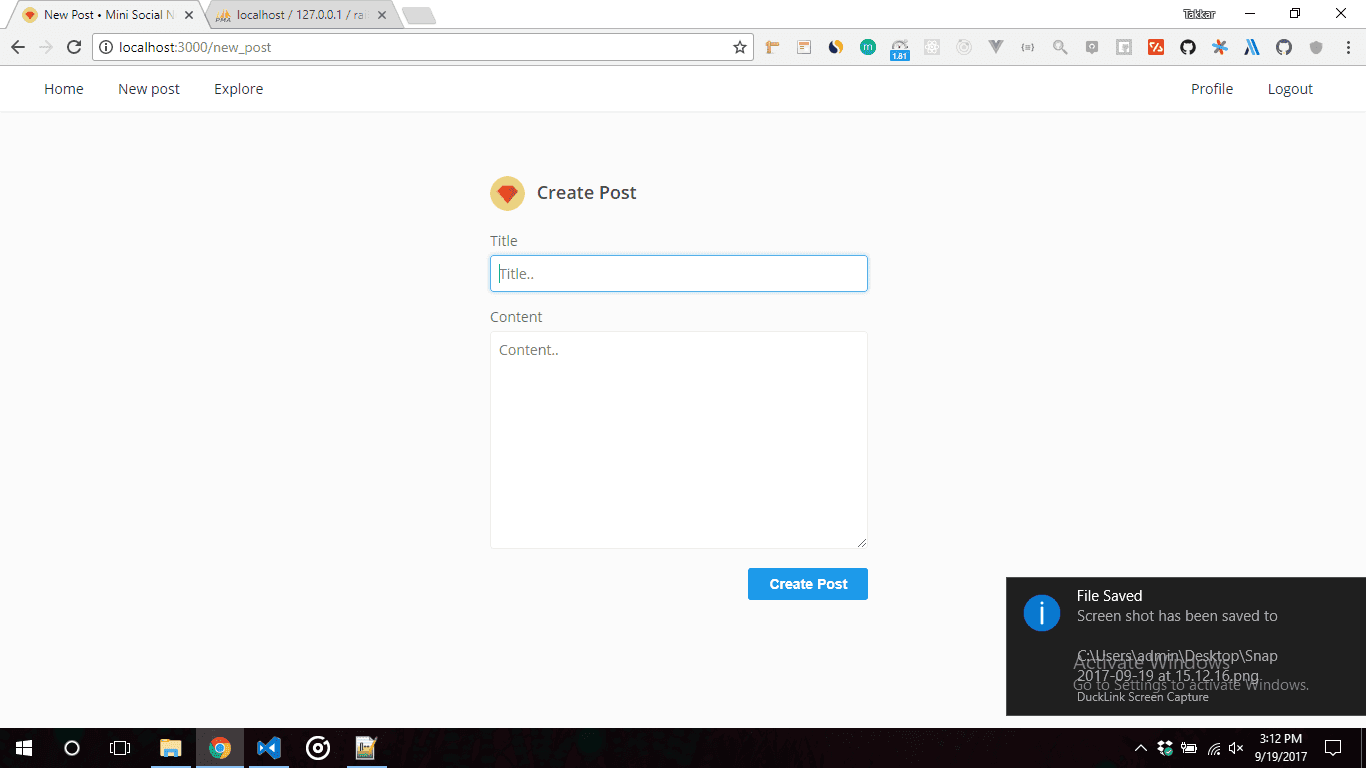Image resolution: width=1366 pixels, height=768 pixels.
Task: Switch to the 'New Post • Mini Social' tab
Action: (x=105, y=15)
